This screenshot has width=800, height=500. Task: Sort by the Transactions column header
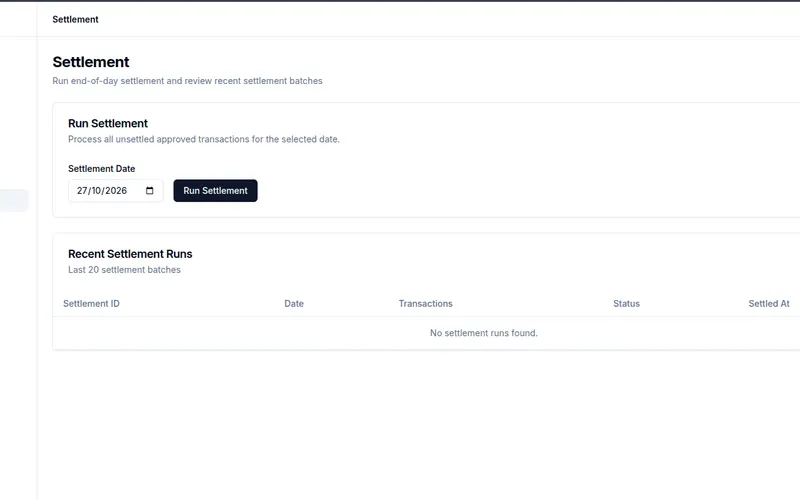[426, 304]
